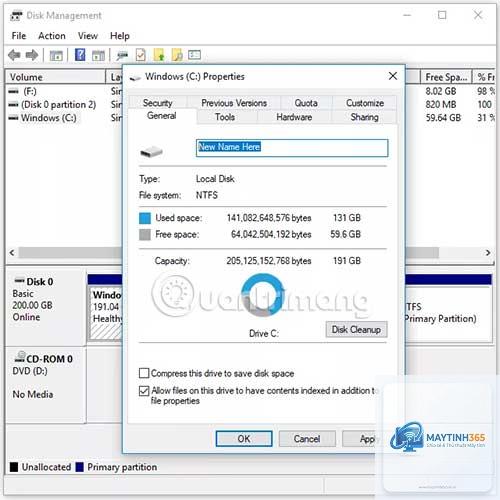Click the drive usage donut chart
500x500 pixels.
263,295
